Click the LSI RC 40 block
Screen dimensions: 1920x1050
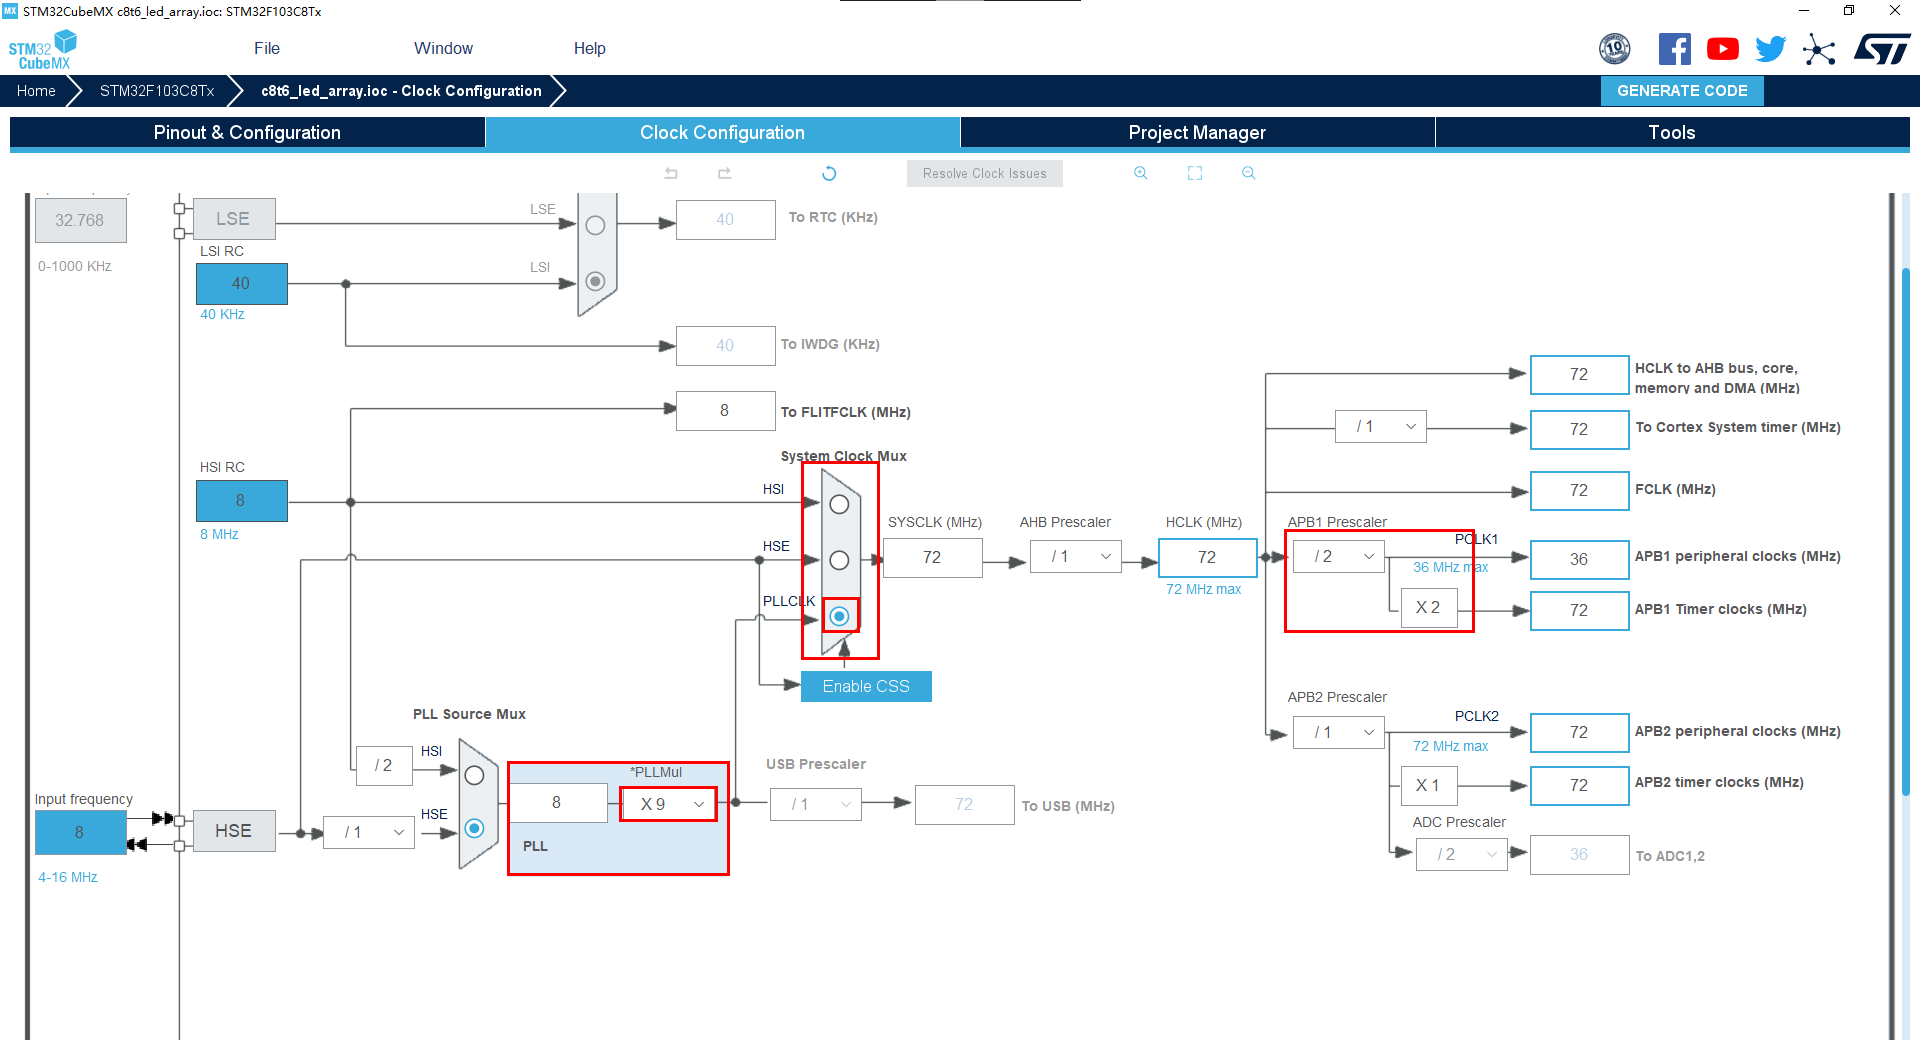(x=241, y=283)
